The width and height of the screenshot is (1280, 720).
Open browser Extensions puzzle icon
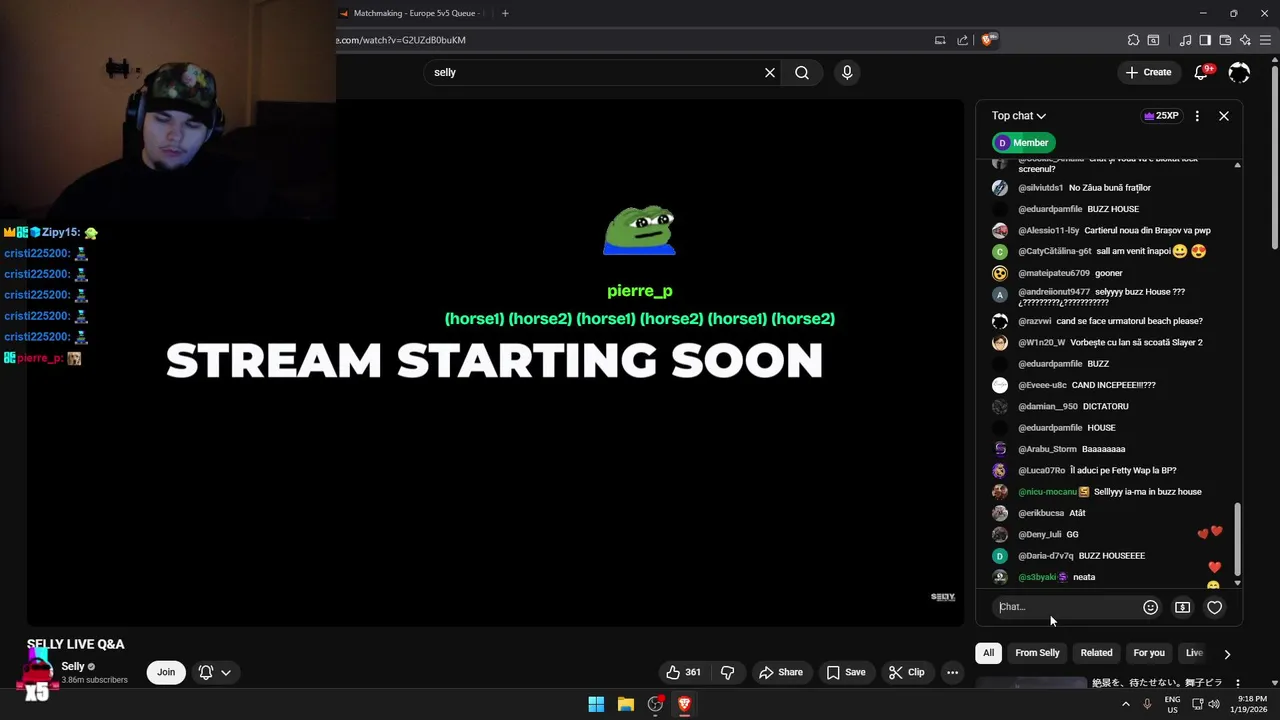click(x=1133, y=40)
